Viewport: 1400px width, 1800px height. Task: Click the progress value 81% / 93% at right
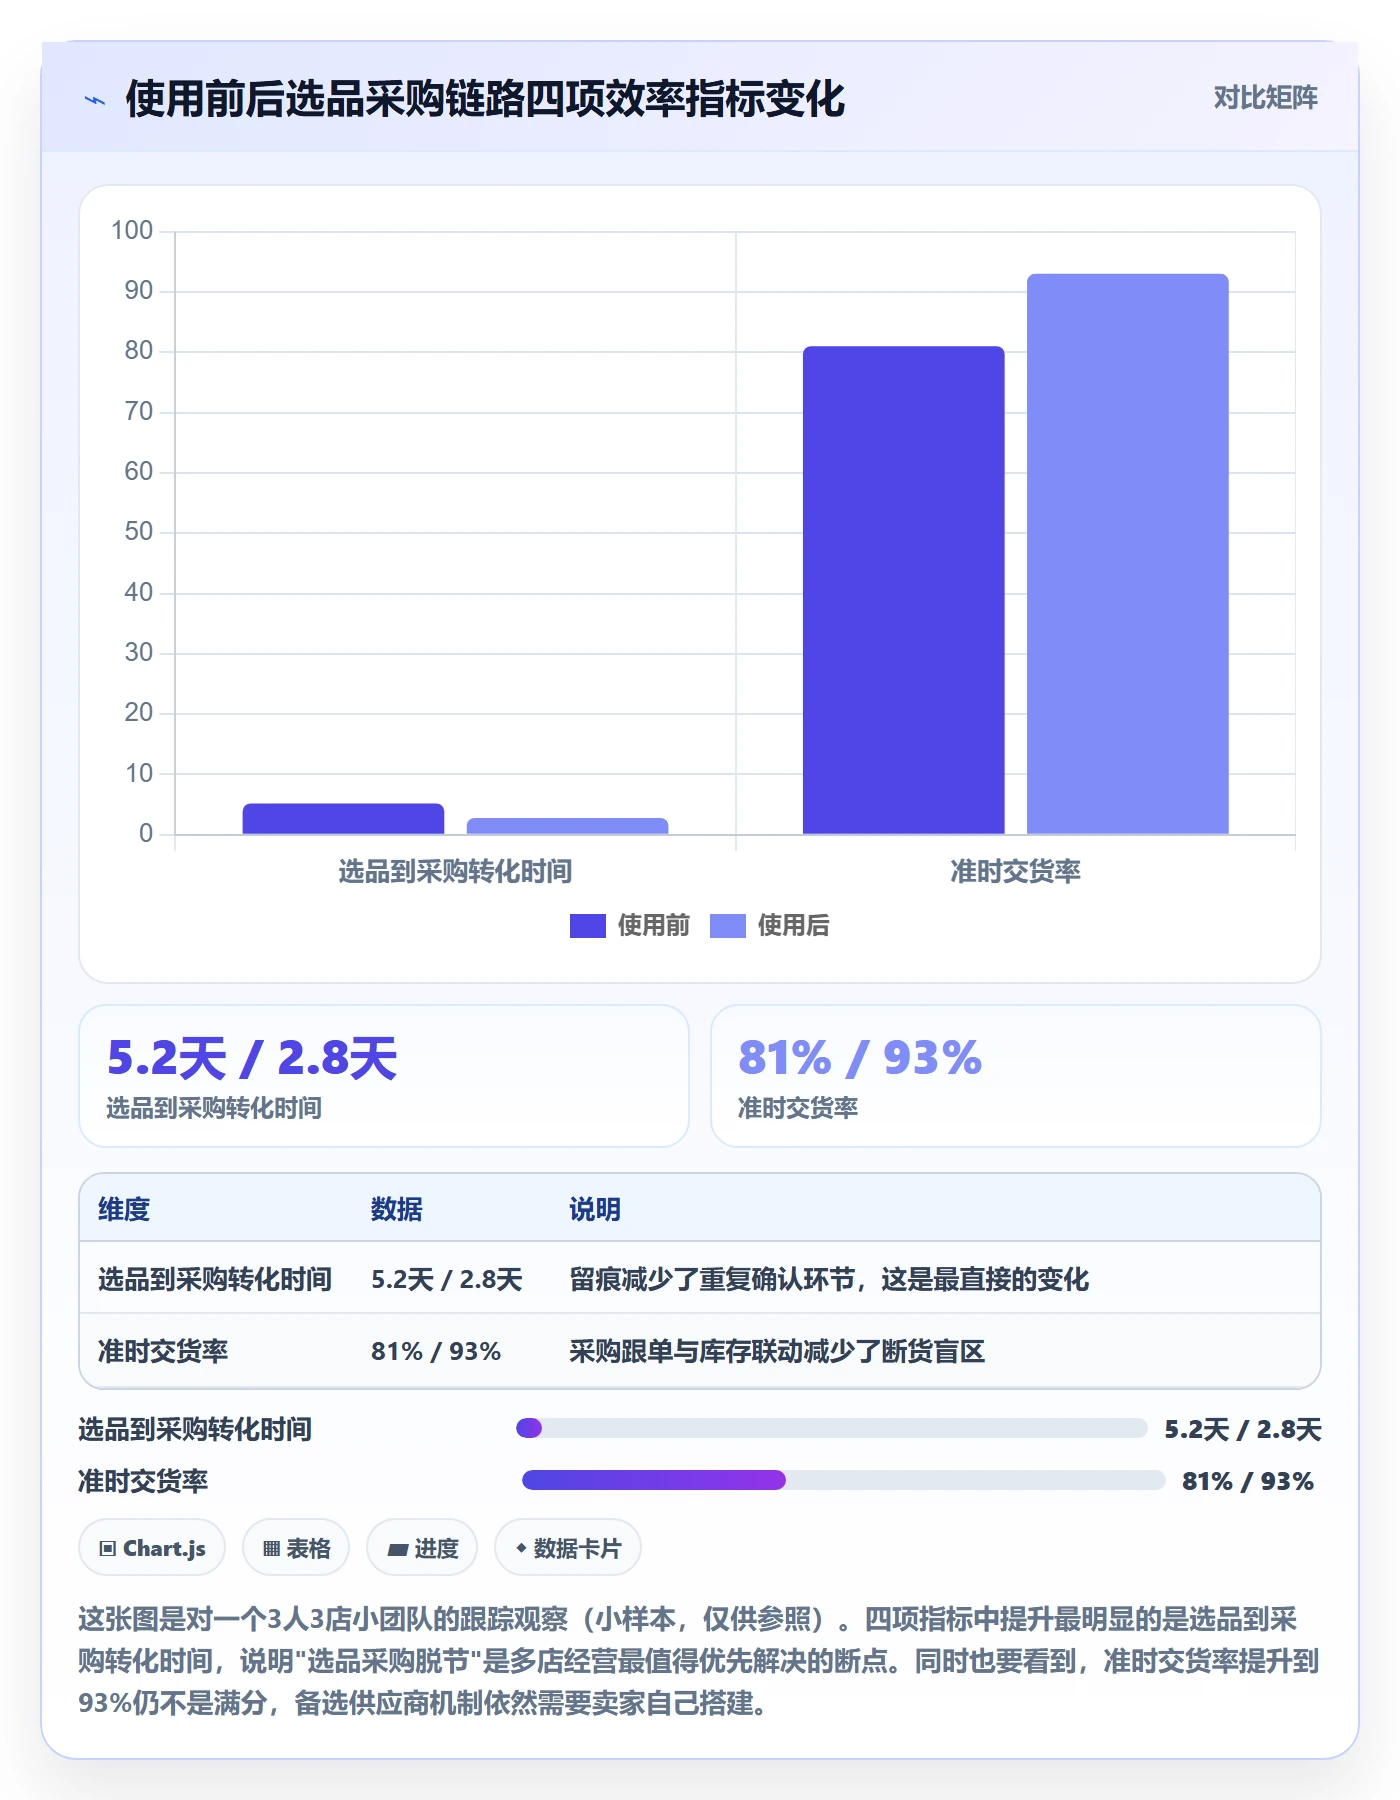point(1248,1481)
